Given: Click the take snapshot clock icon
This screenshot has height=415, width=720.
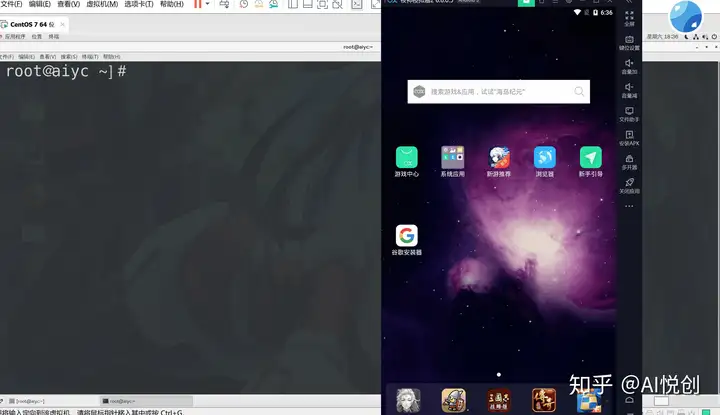Looking at the screenshot, I should pyautogui.click(x=244, y=4).
